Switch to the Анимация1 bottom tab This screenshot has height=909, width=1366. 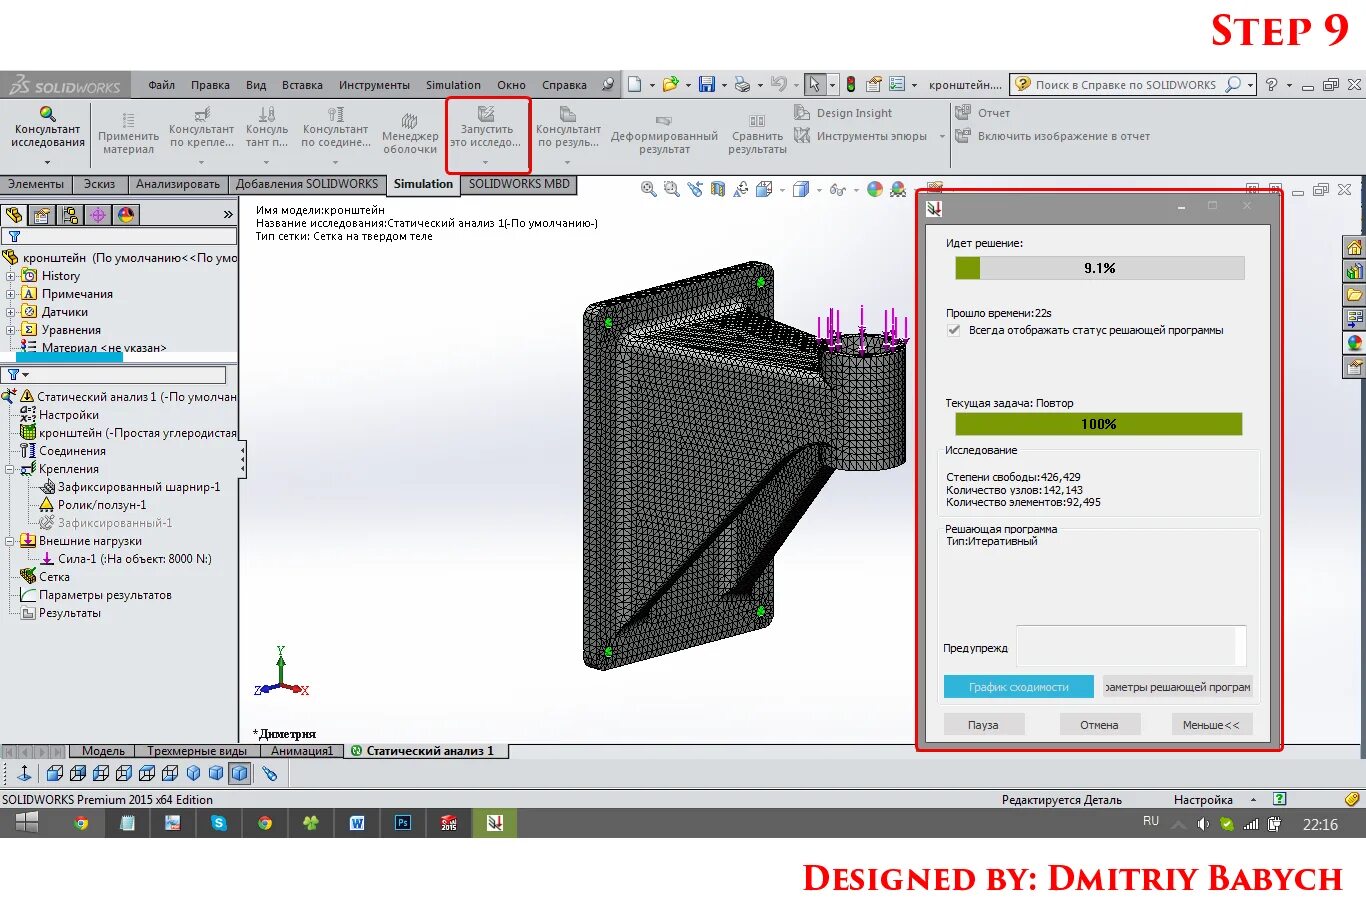coord(302,751)
